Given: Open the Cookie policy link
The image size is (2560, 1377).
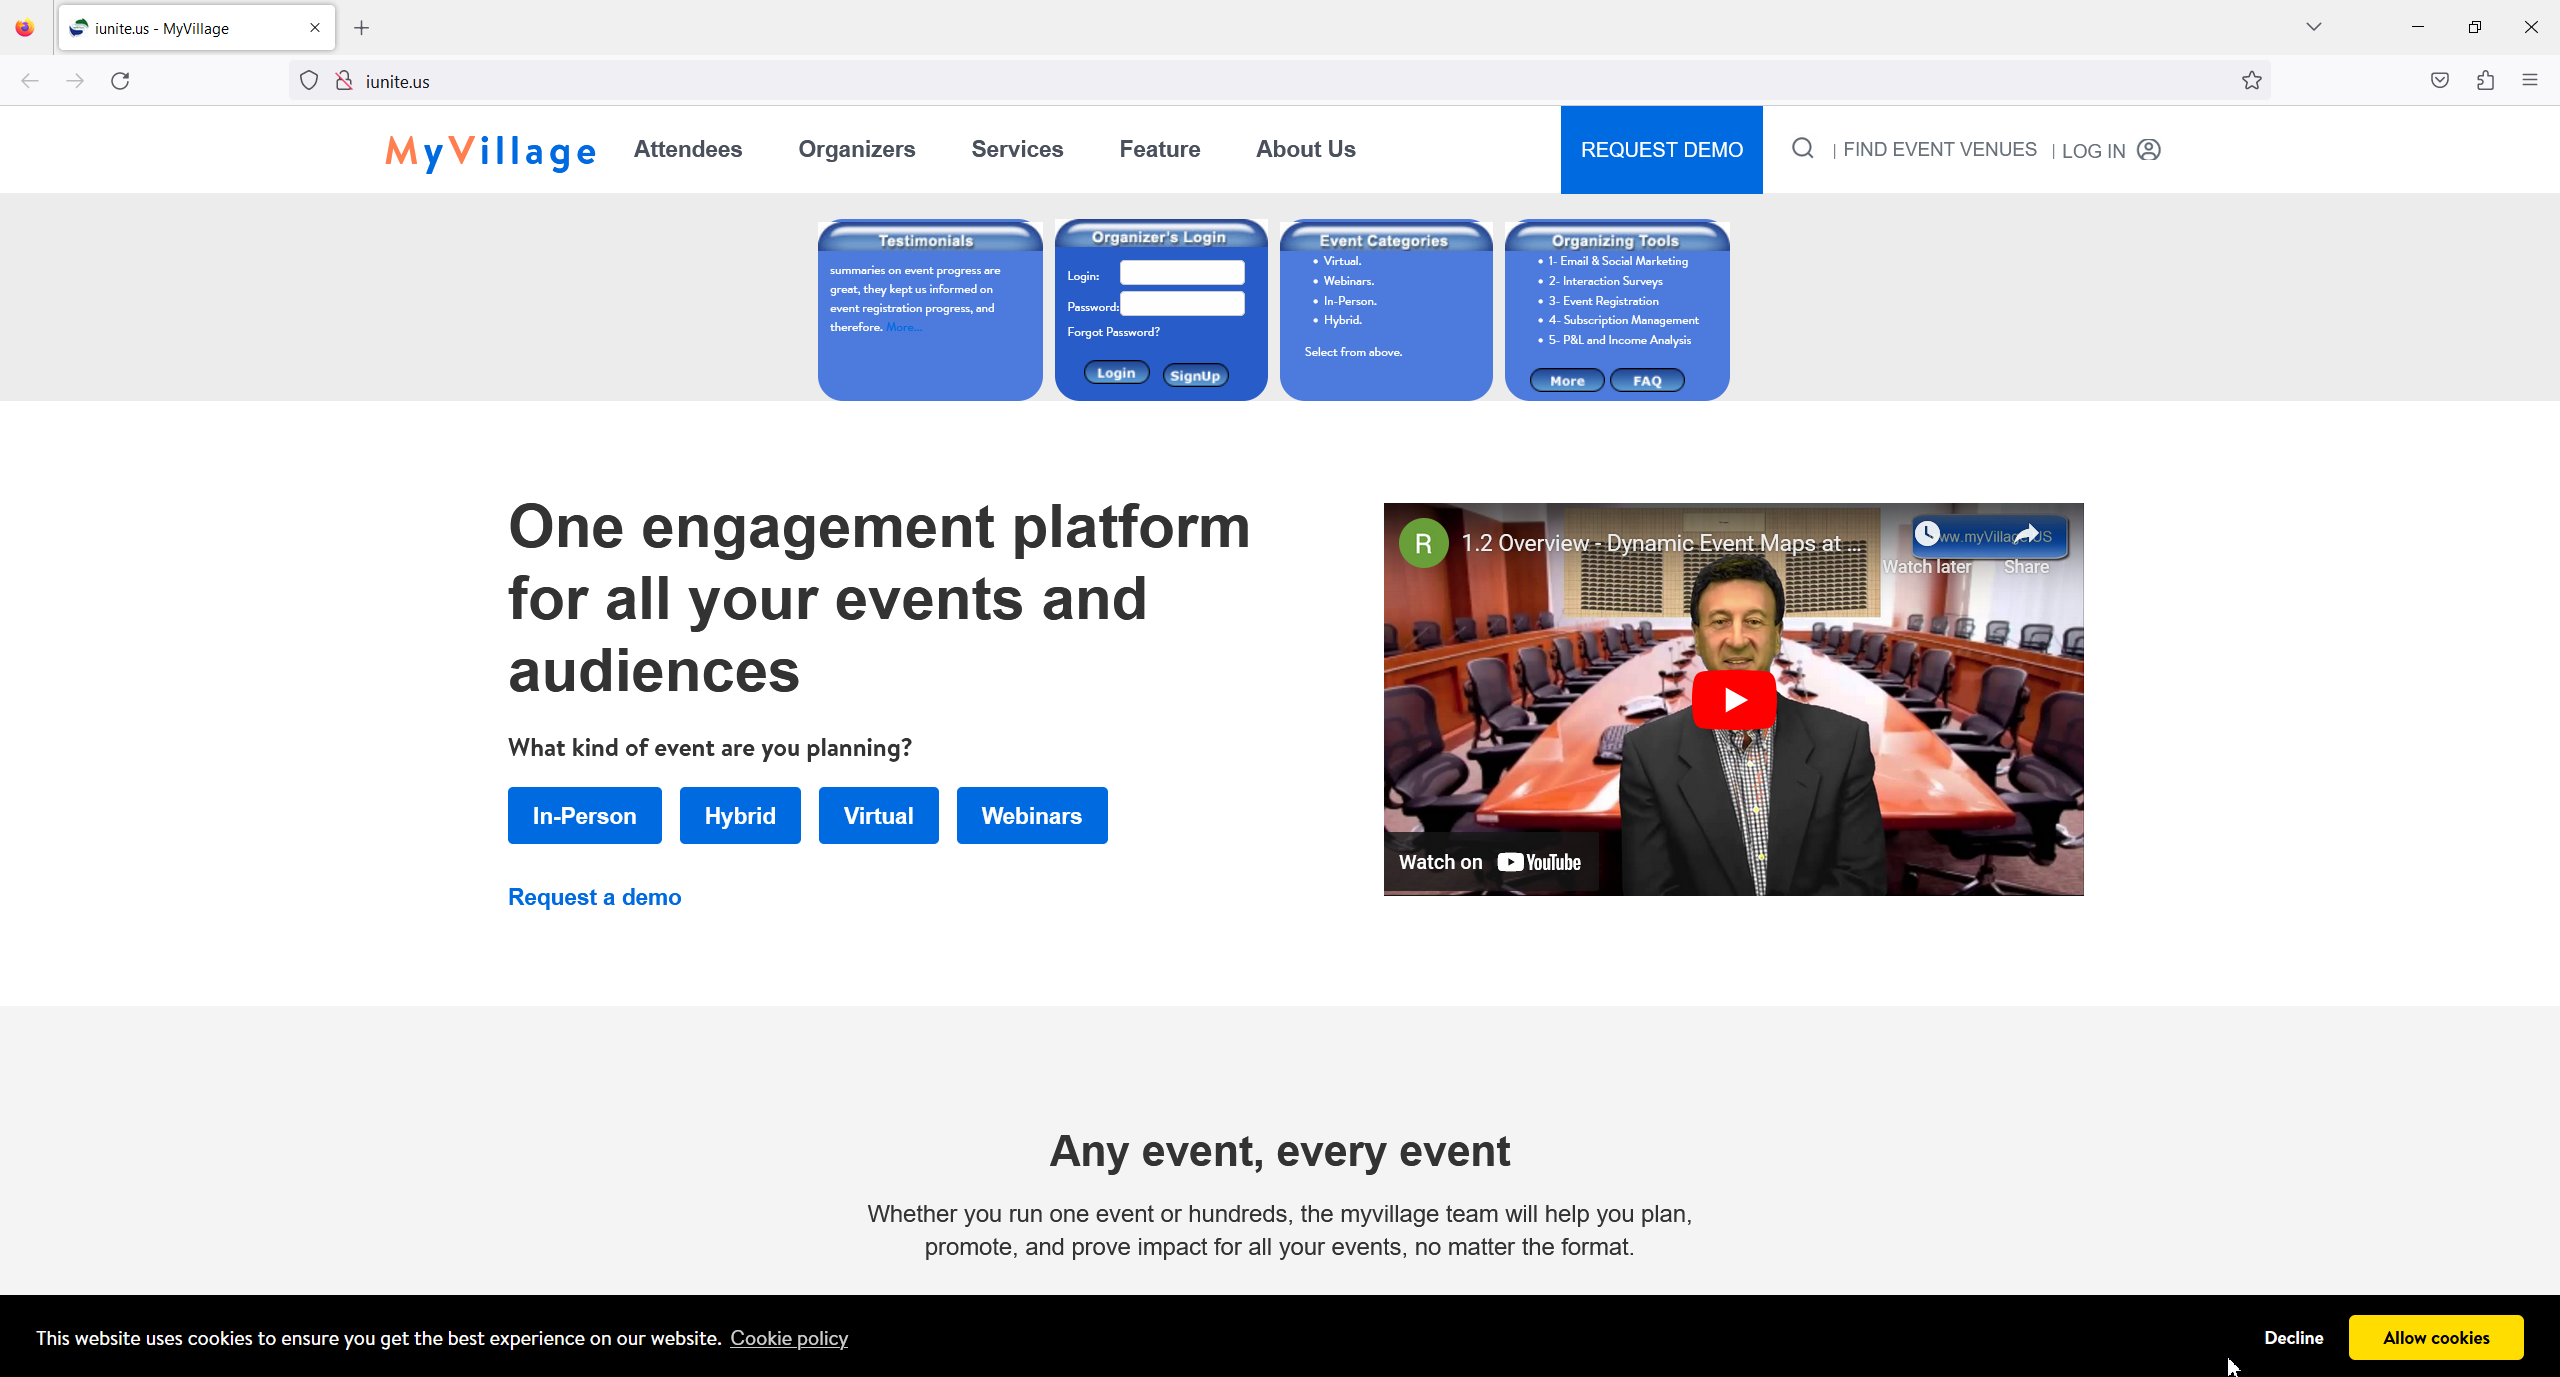Looking at the screenshot, I should pos(788,1338).
